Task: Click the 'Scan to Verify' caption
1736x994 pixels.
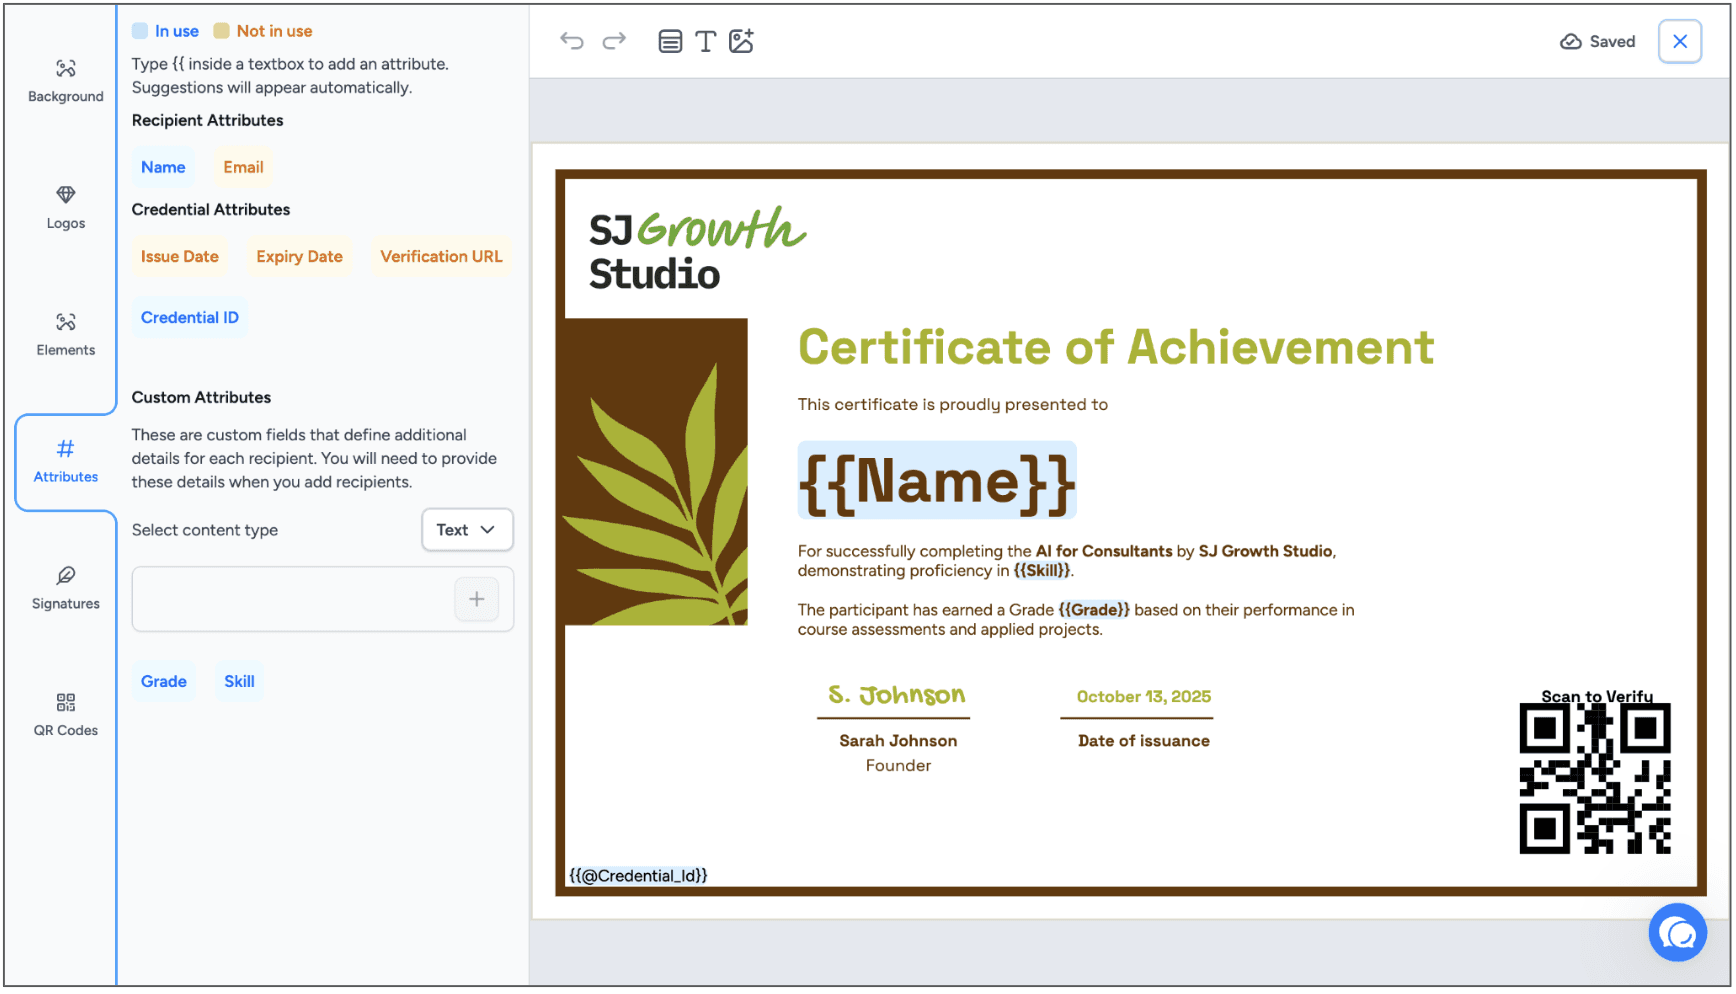Action: (x=1597, y=696)
